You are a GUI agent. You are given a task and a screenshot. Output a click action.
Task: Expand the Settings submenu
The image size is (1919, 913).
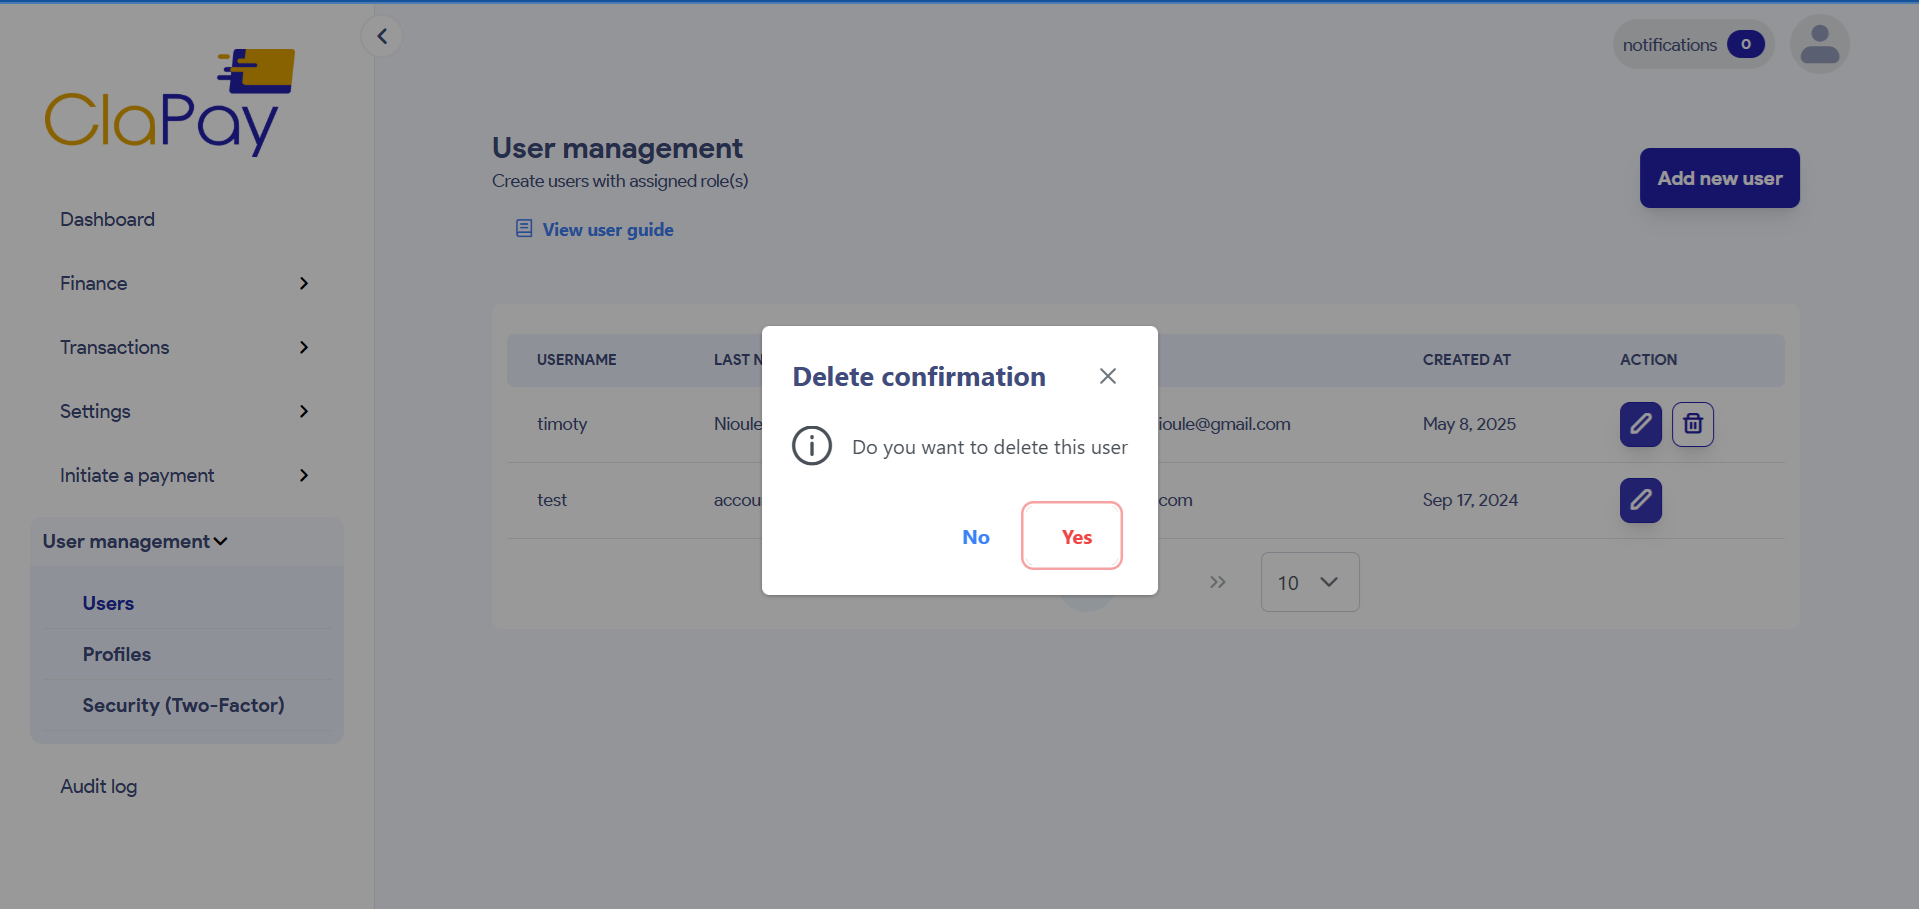pos(185,412)
